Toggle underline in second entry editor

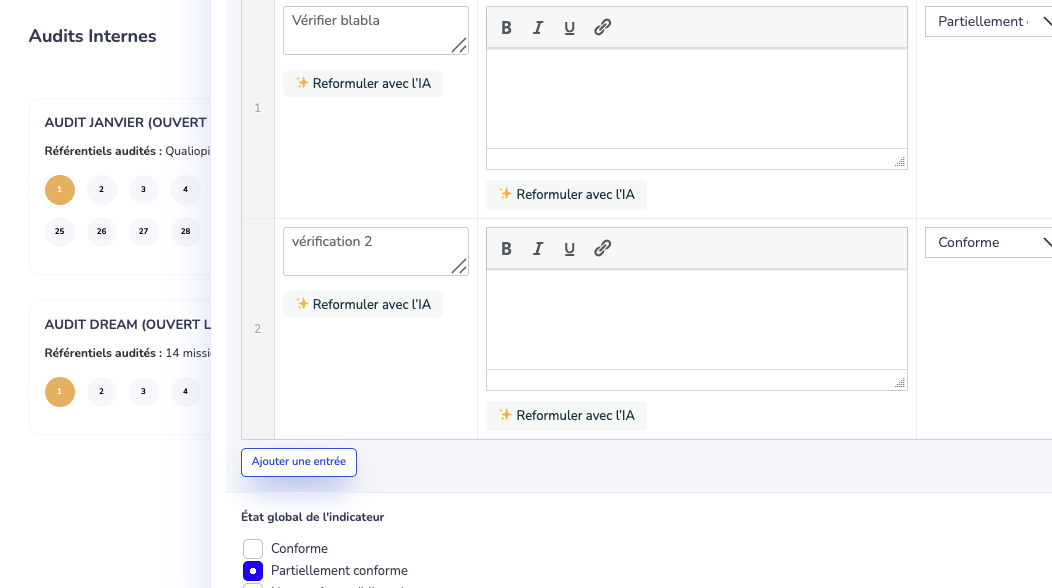click(x=570, y=249)
